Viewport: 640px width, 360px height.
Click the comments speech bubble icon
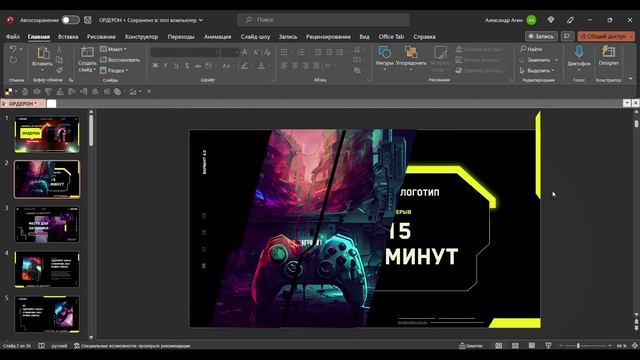(567, 36)
